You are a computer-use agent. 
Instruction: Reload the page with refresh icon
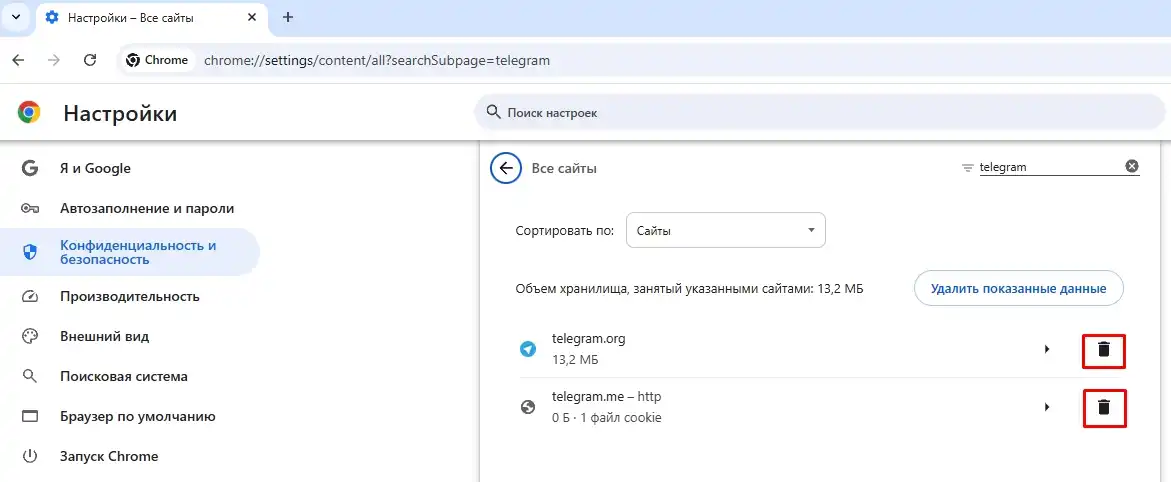pos(90,61)
